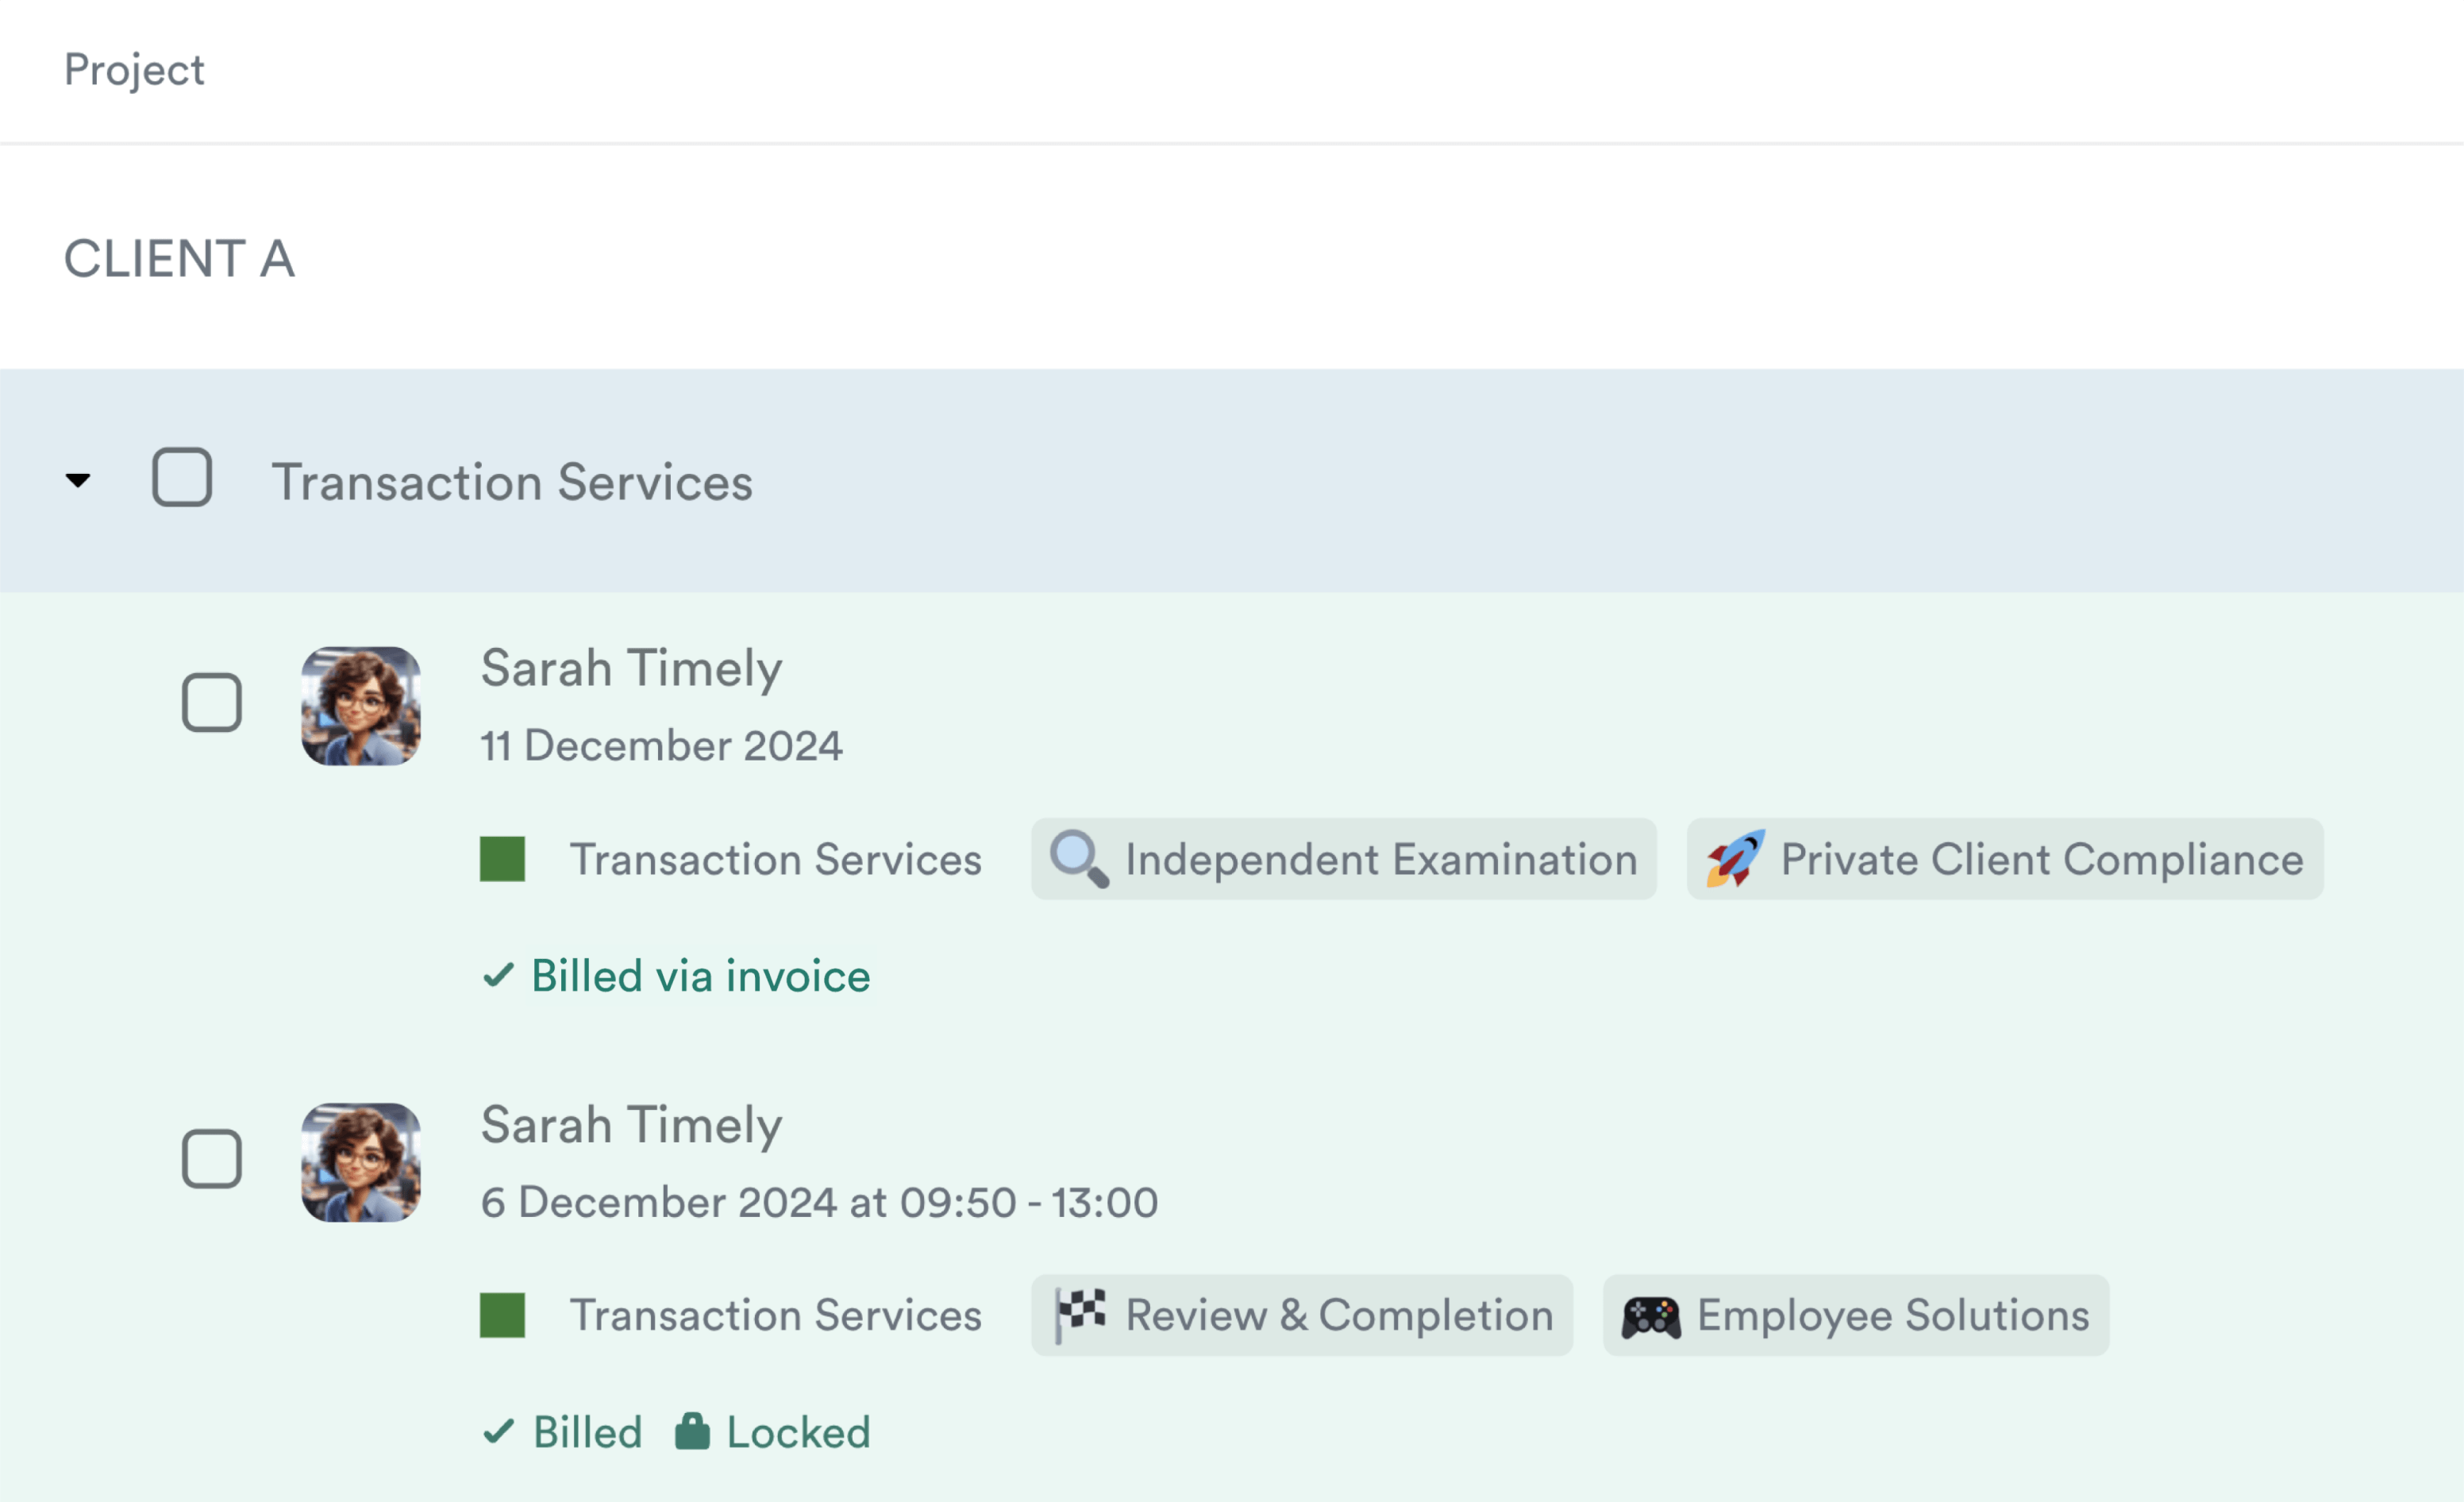
Task: Click Sarah Timely's avatar on 11 December entry
Action: [x=361, y=706]
